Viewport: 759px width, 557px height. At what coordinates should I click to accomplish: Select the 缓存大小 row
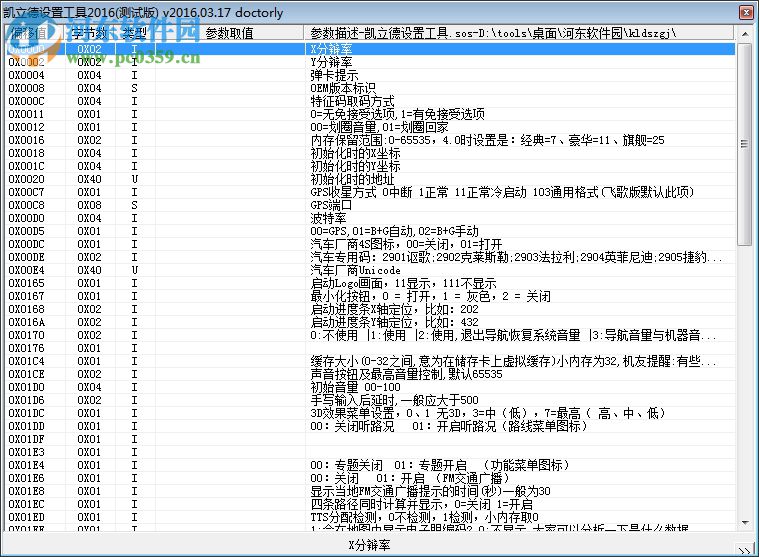pos(371,361)
